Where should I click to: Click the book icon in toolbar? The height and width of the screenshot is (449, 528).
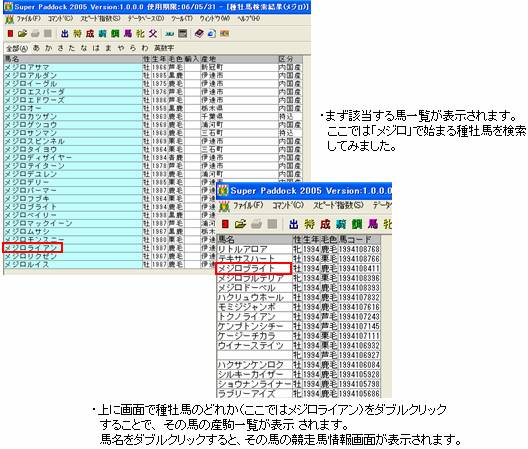click(199, 33)
